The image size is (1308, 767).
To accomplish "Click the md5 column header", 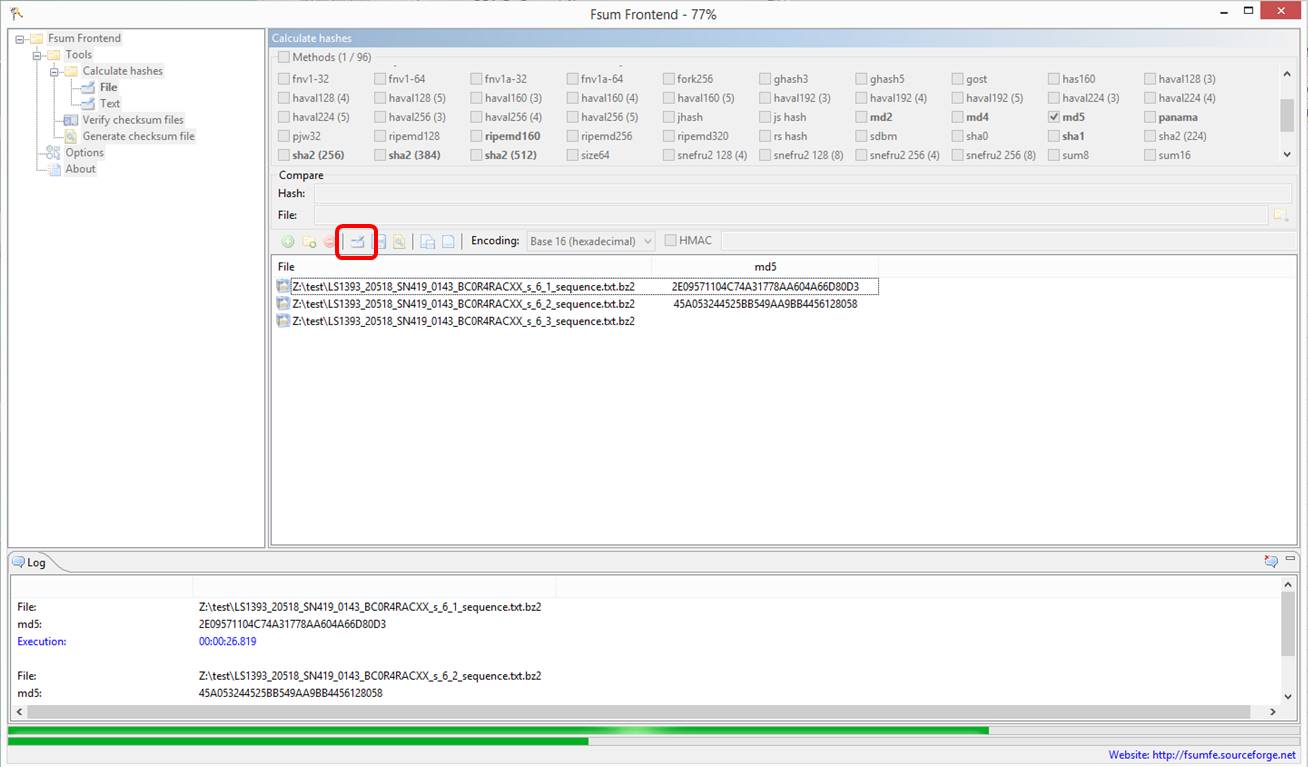I will (765, 267).
